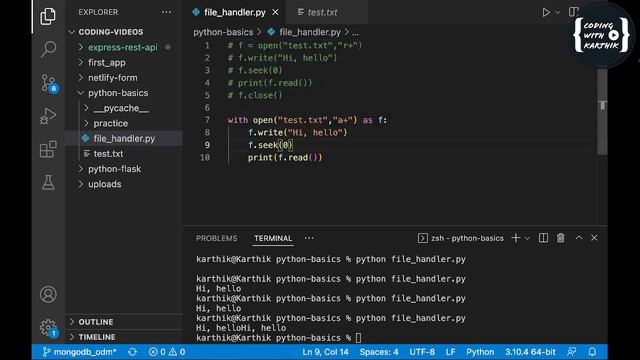Screen dimensions: 640x360
Task: Select Python language mode in status bar
Action: click(480, 352)
